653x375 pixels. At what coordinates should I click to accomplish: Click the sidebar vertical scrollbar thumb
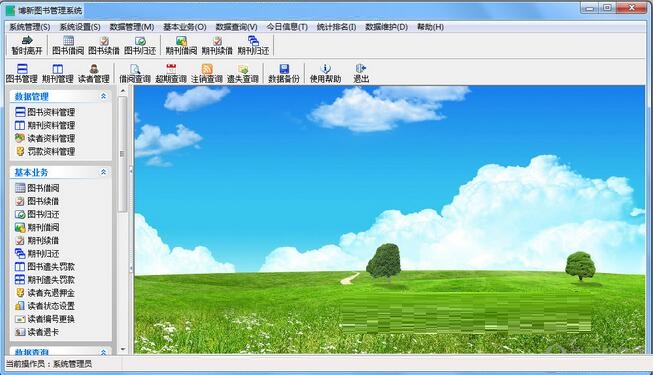(x=122, y=154)
